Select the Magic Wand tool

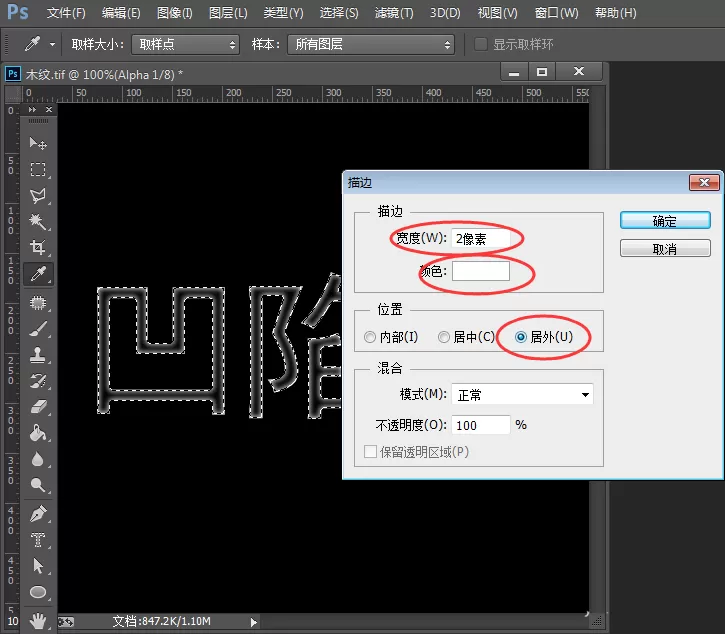[x=38, y=222]
